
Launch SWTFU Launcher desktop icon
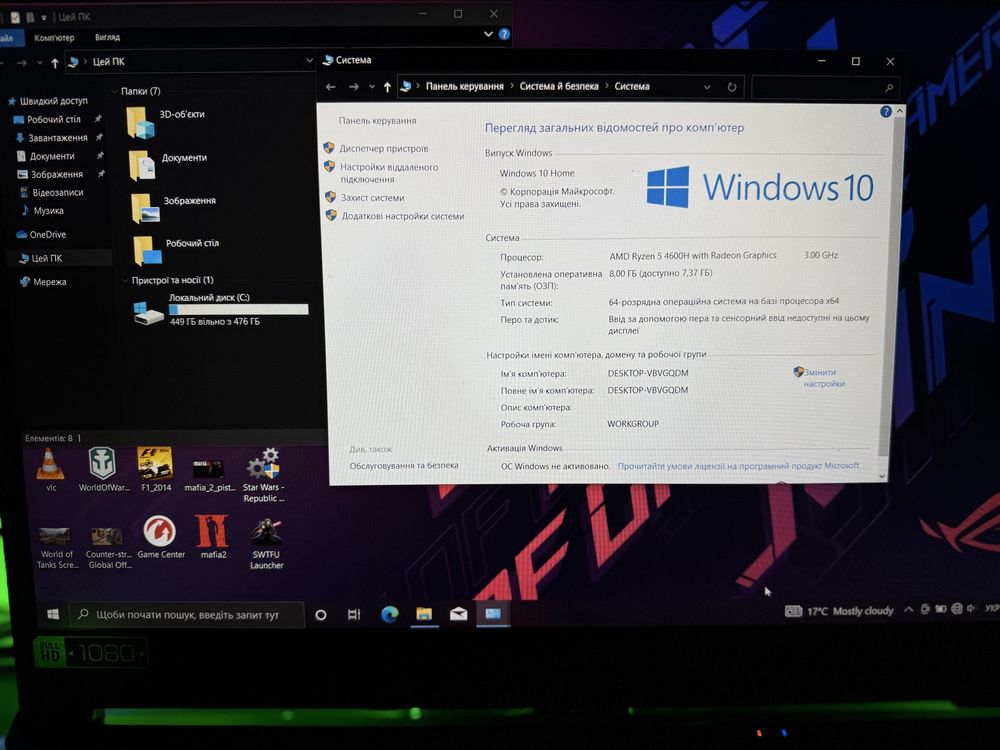click(x=267, y=543)
